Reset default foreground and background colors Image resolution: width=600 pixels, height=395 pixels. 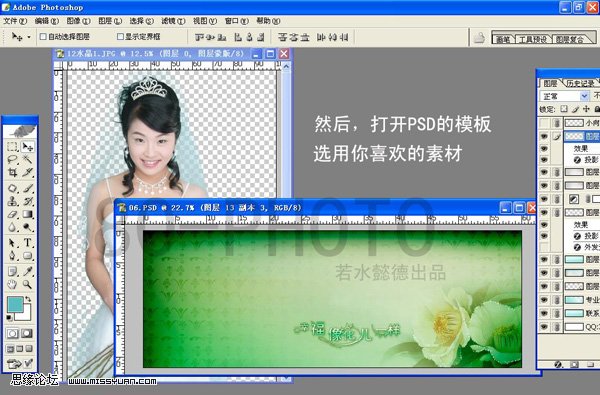(x=9, y=318)
